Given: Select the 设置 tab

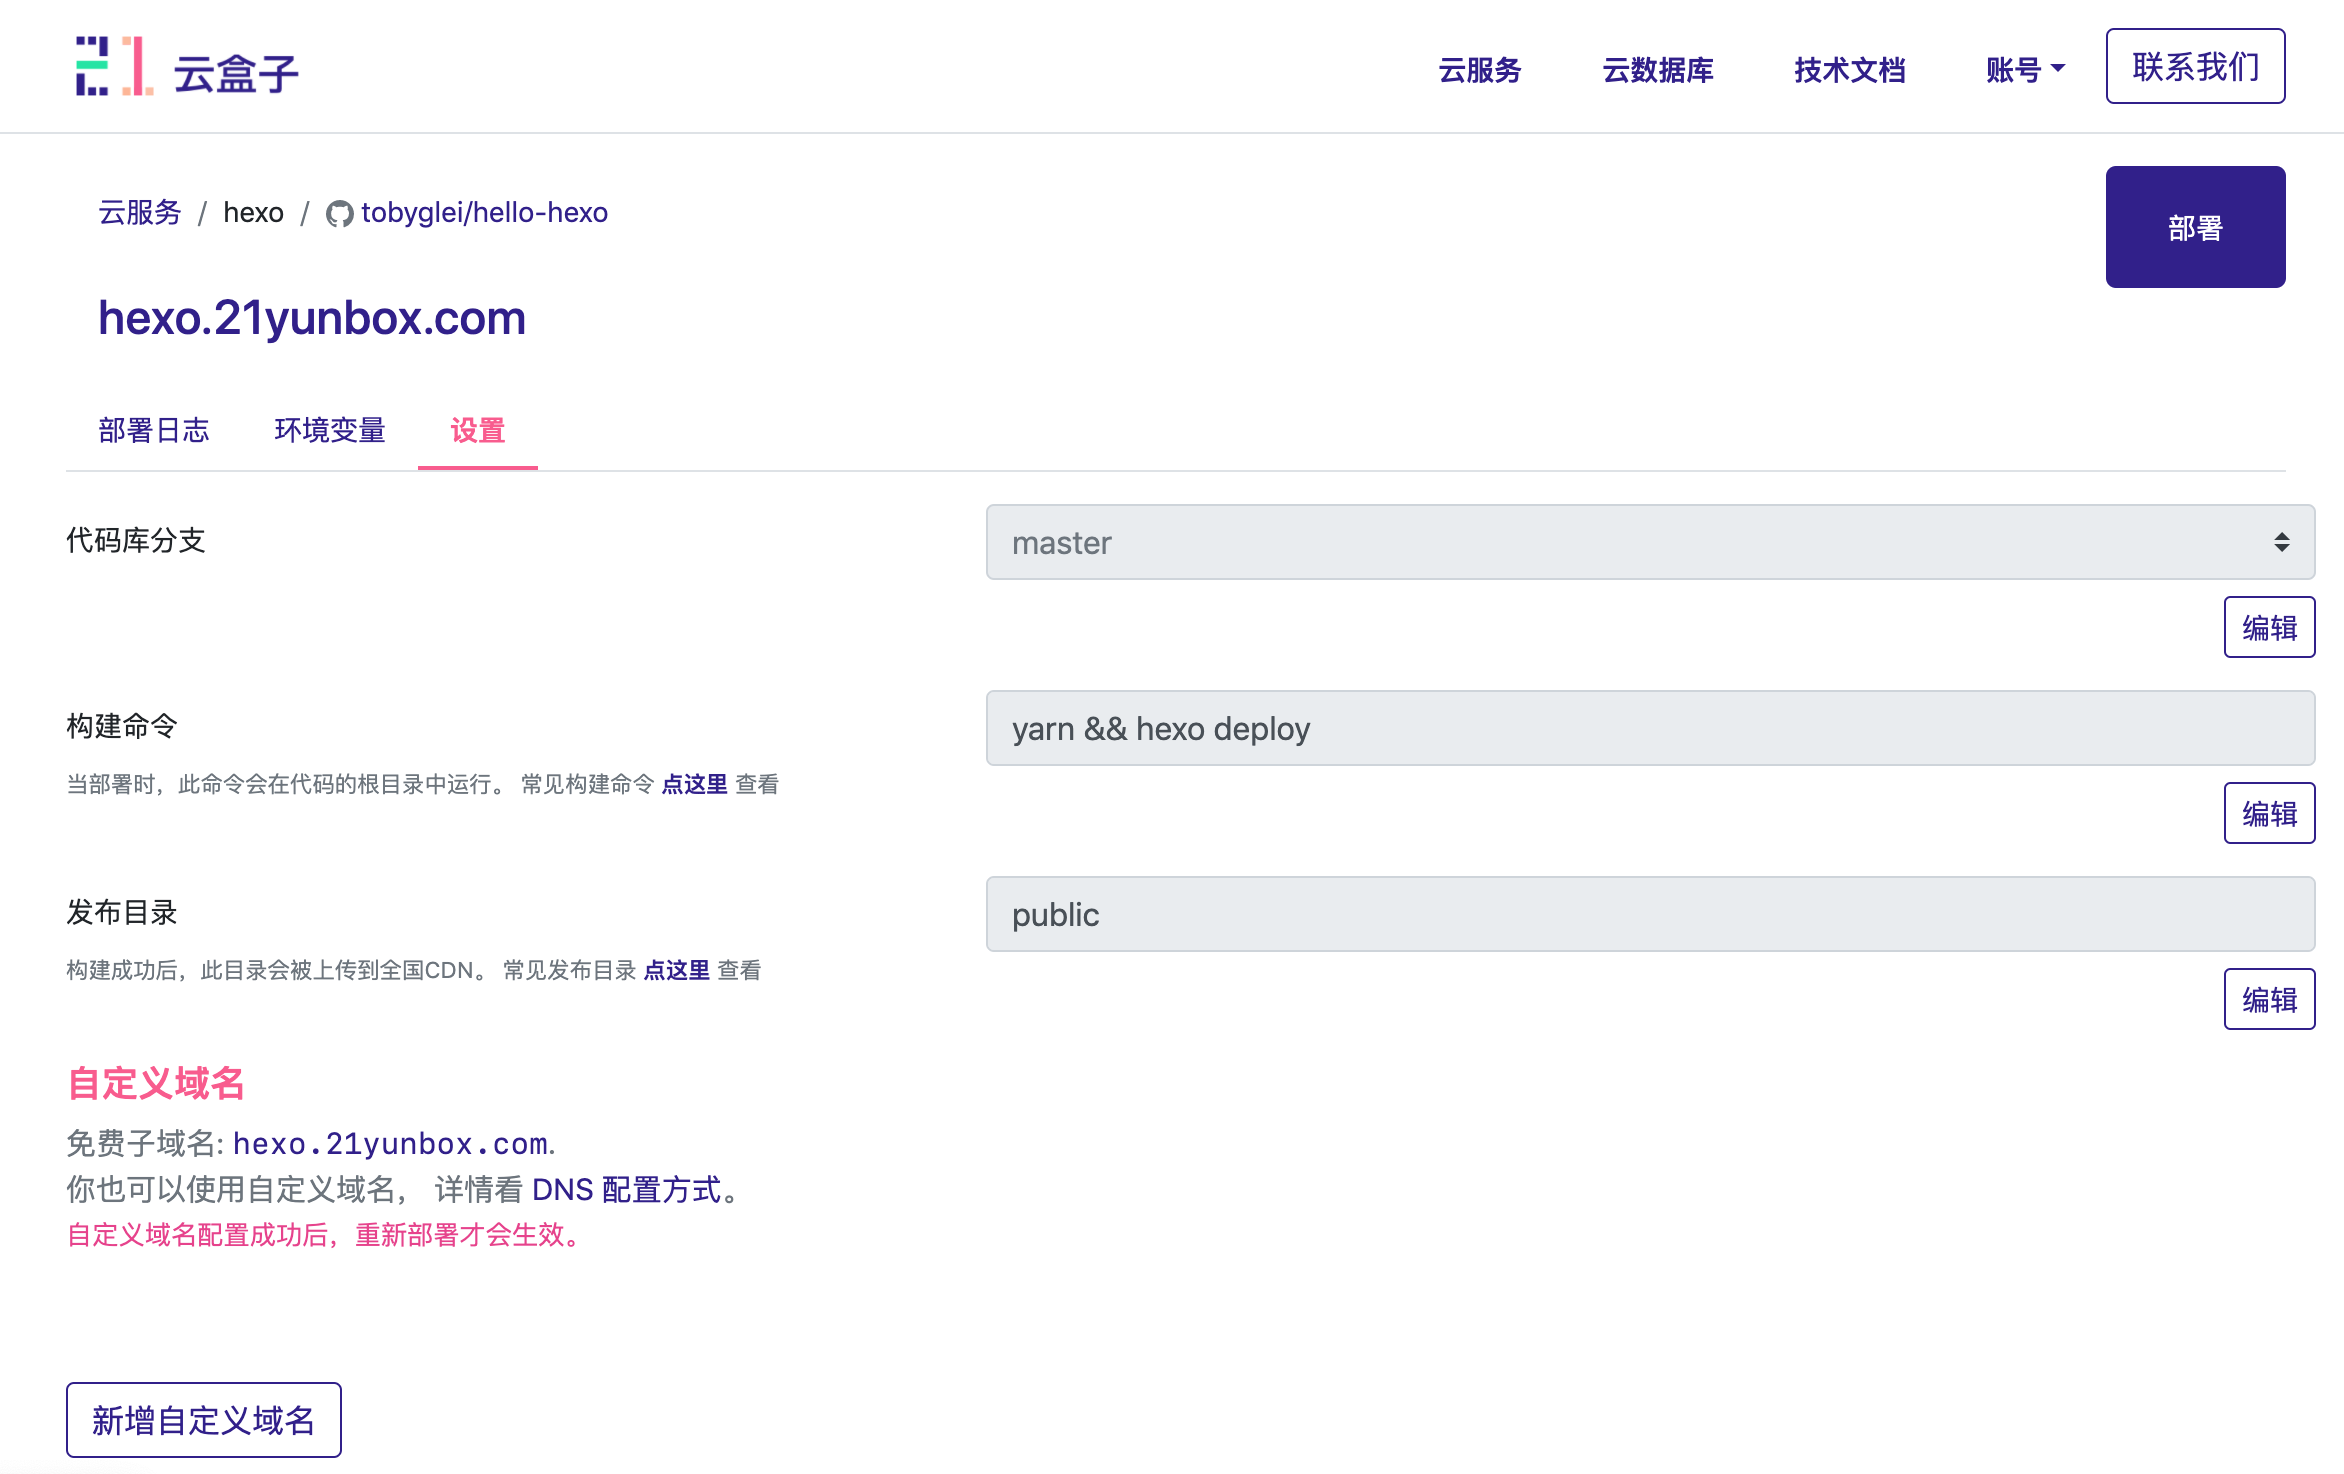Looking at the screenshot, I should [x=477, y=430].
